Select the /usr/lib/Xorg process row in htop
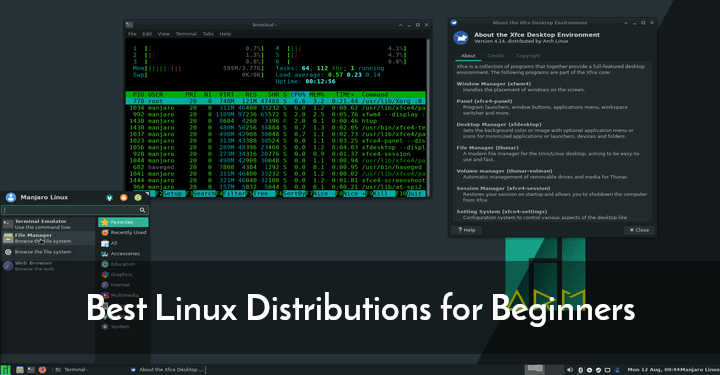The image size is (720, 375). [276, 101]
